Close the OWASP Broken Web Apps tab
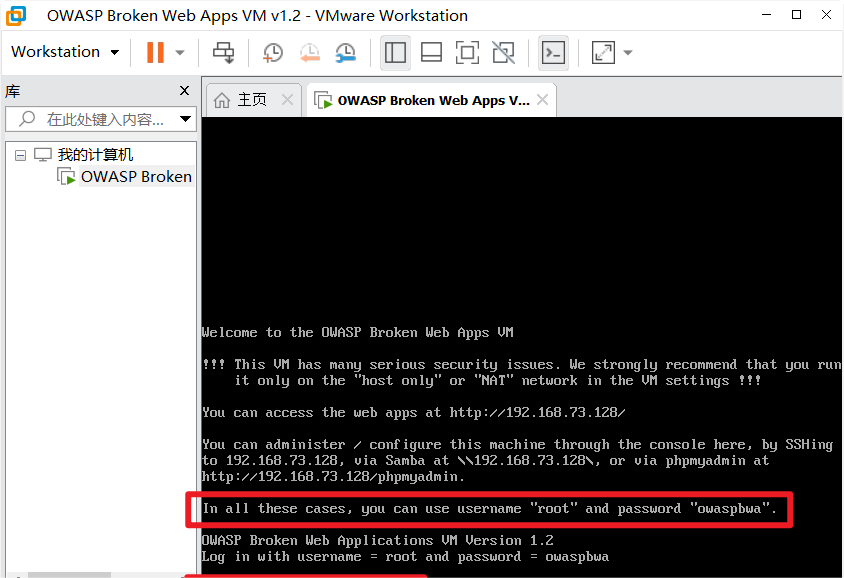 [543, 100]
